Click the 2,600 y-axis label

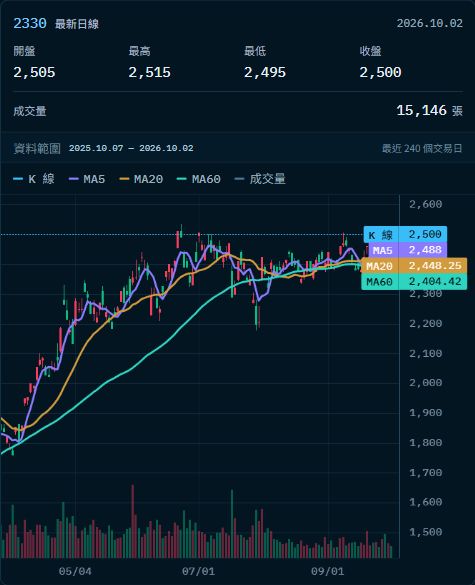point(426,204)
